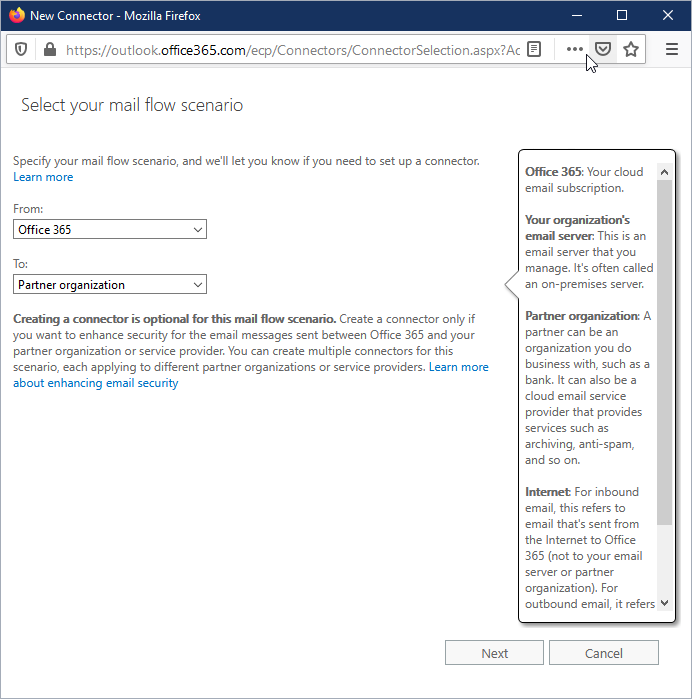Minimize the New Connector window
Image resolution: width=692 pixels, height=699 pixels.
pos(577,16)
